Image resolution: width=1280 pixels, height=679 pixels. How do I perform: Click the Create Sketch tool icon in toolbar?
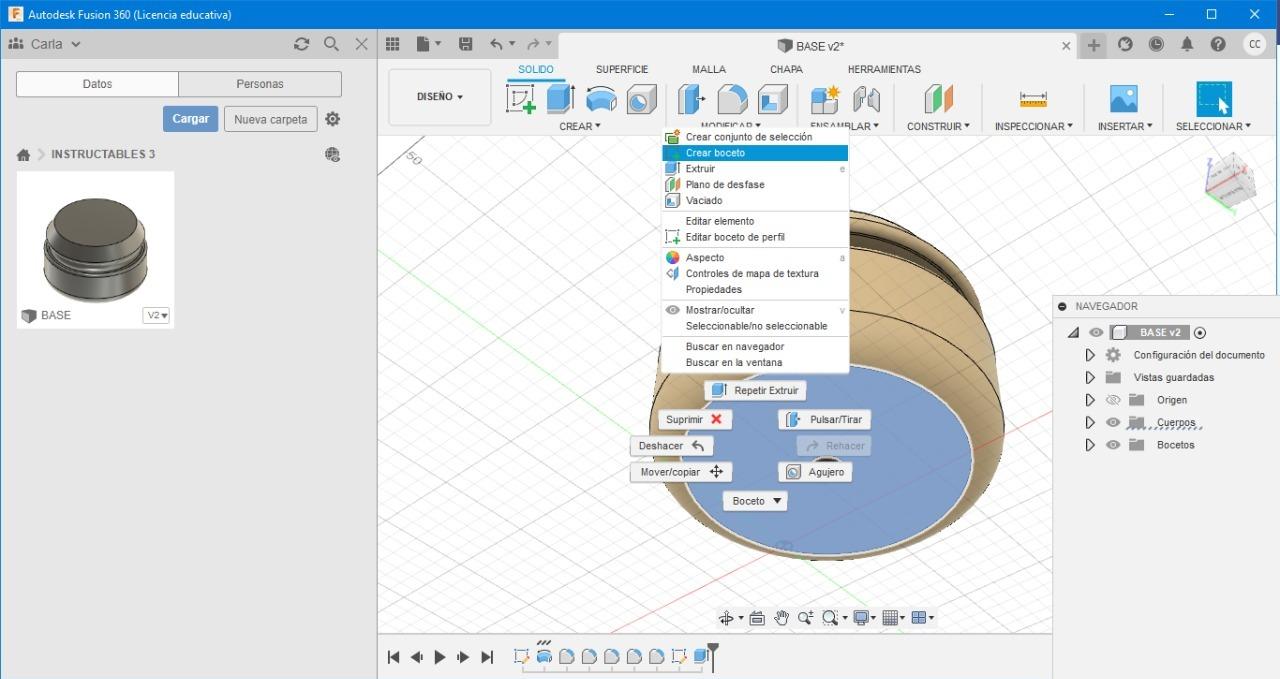coord(521,99)
